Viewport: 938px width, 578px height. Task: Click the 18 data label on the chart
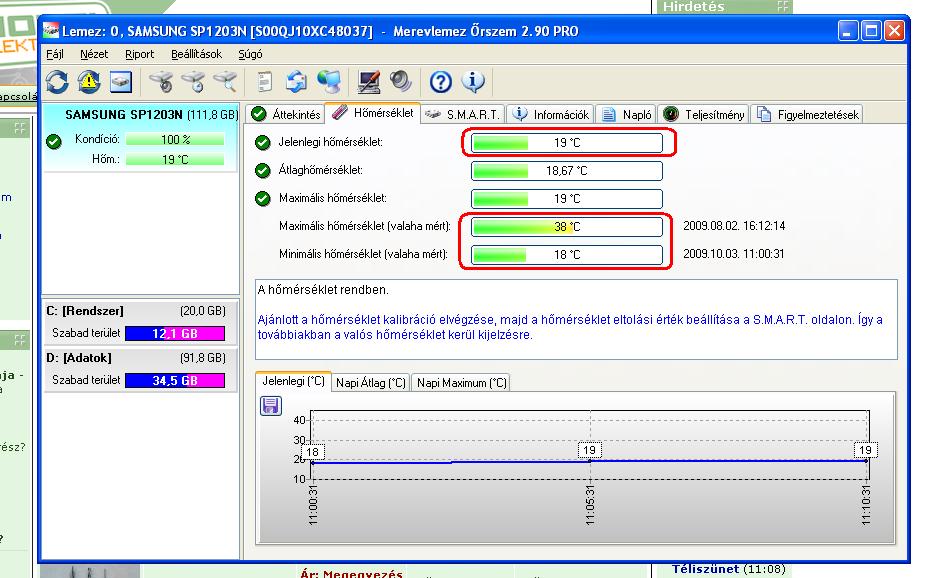click(313, 452)
